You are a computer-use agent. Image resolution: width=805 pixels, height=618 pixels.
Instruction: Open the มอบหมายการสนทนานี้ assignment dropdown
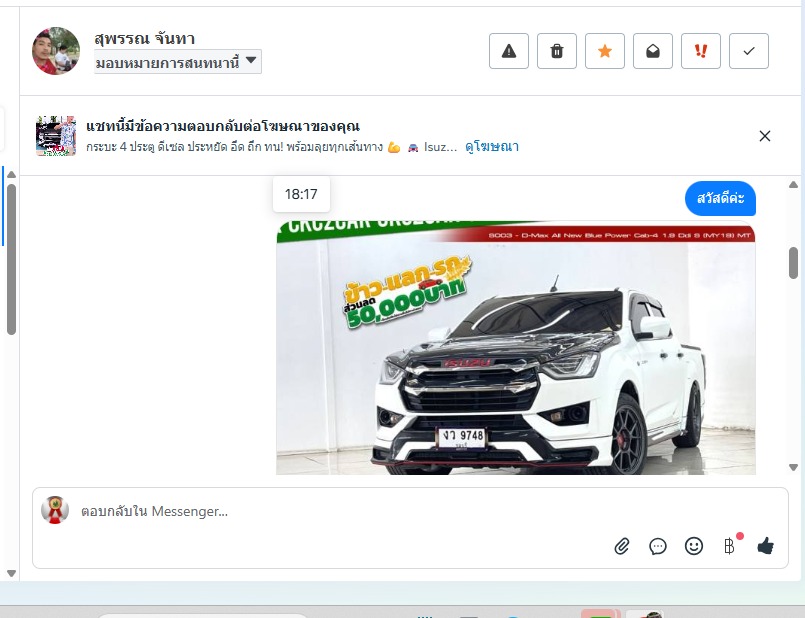178,62
